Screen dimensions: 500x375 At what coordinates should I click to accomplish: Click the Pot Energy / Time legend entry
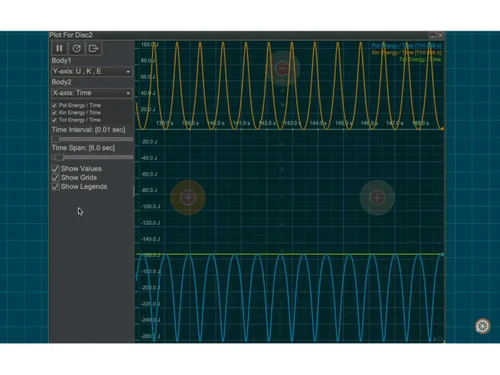406,46
